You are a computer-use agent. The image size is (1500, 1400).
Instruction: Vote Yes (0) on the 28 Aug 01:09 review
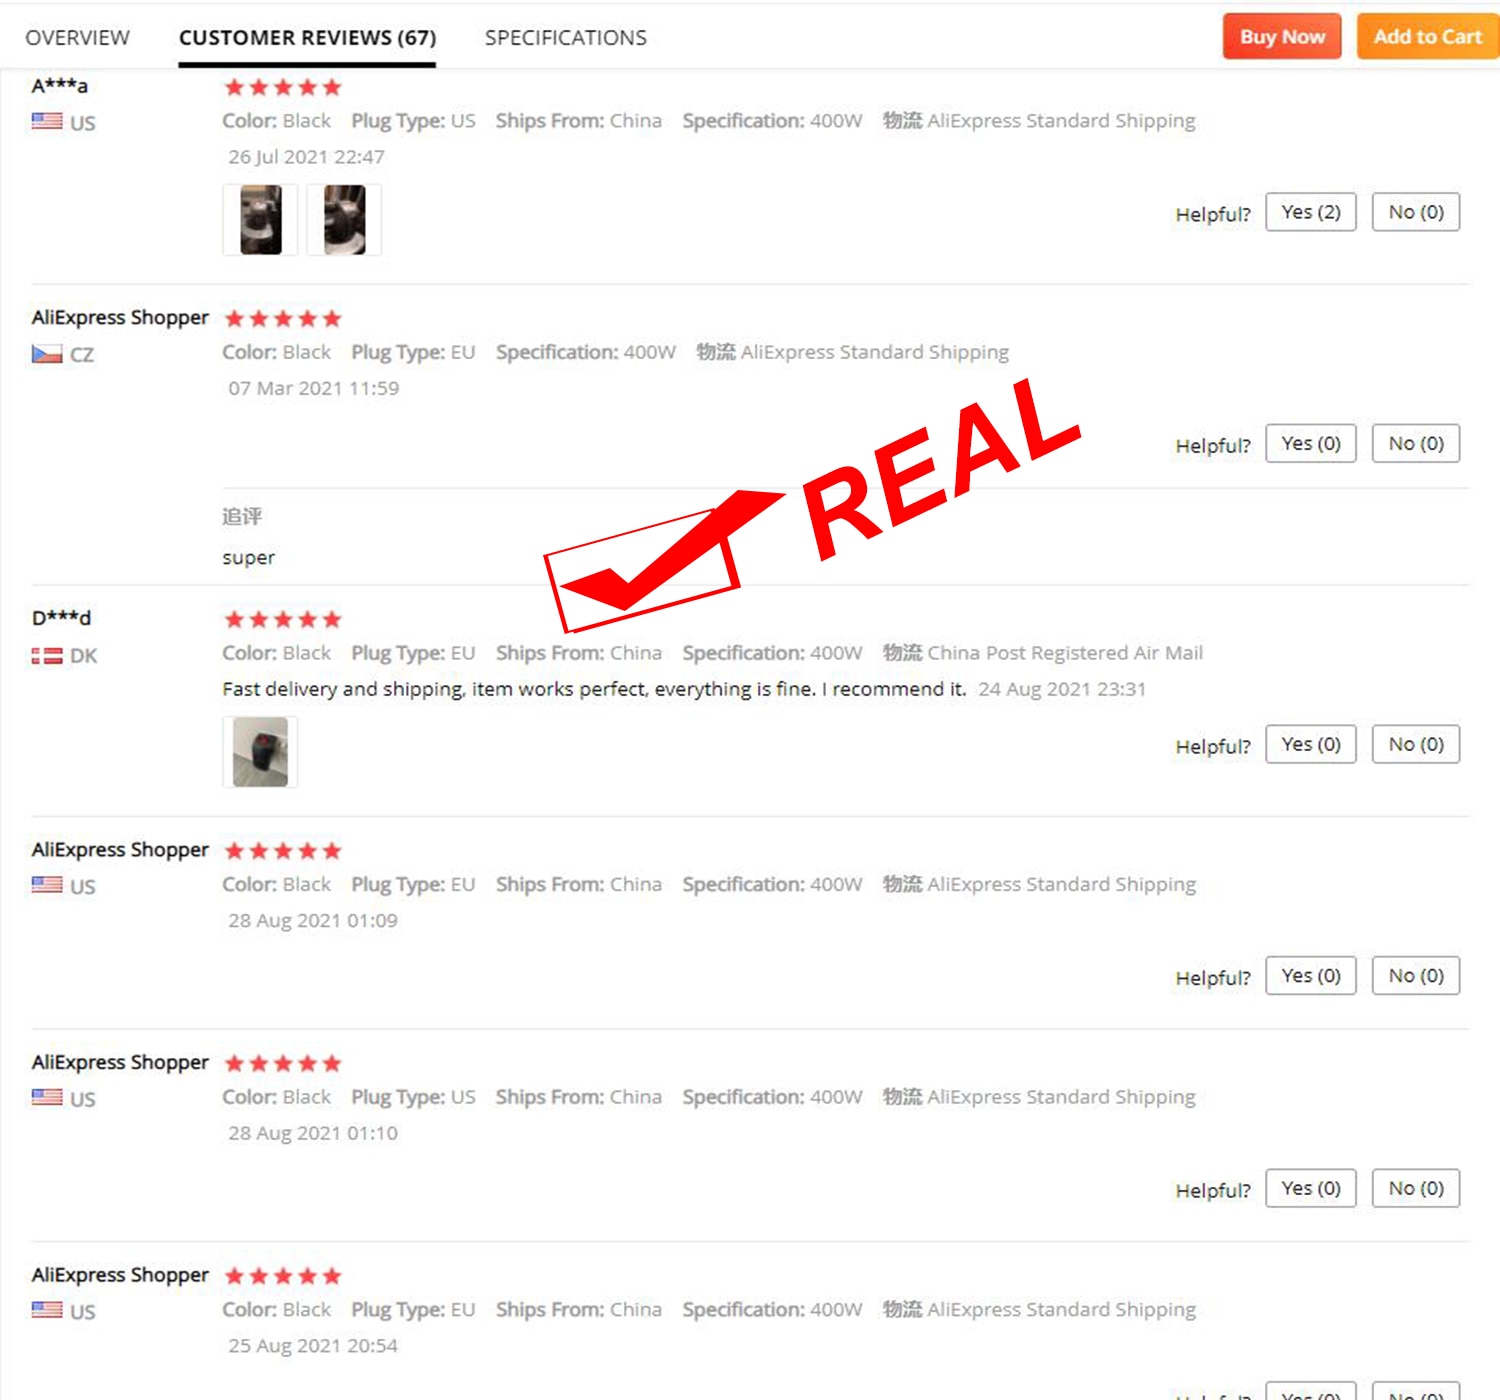tap(1311, 975)
